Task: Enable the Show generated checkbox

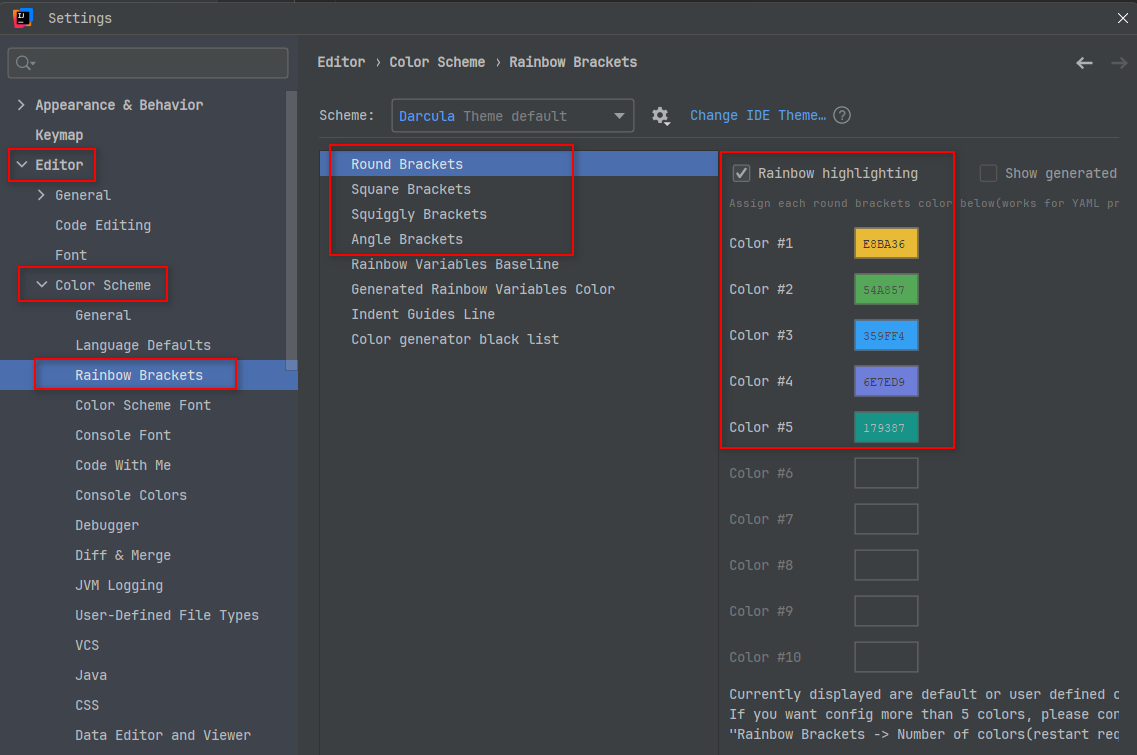Action: pos(988,173)
